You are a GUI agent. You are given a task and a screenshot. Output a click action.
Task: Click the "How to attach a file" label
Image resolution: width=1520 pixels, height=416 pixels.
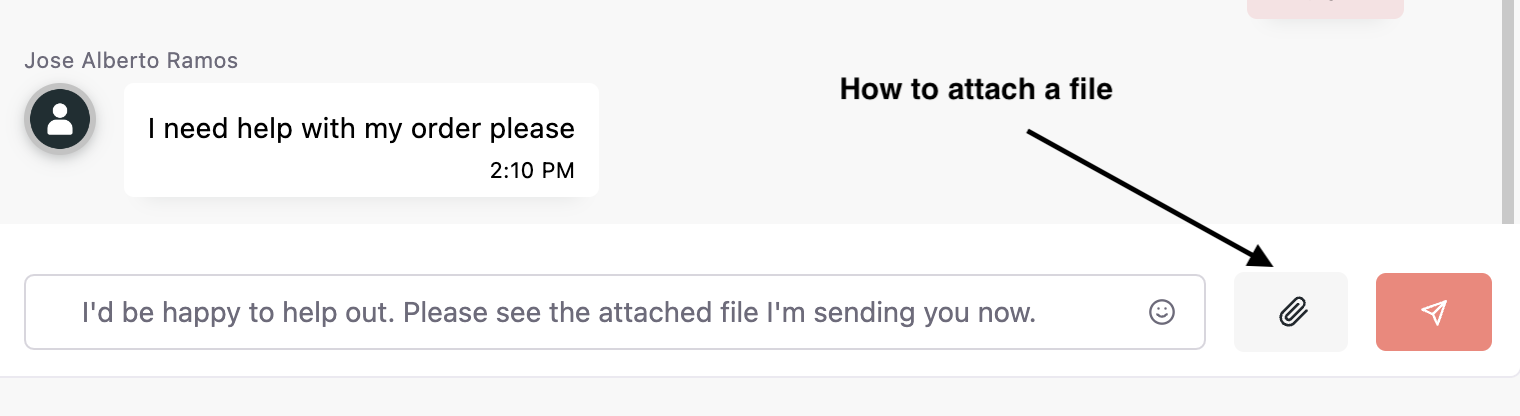[x=976, y=89]
